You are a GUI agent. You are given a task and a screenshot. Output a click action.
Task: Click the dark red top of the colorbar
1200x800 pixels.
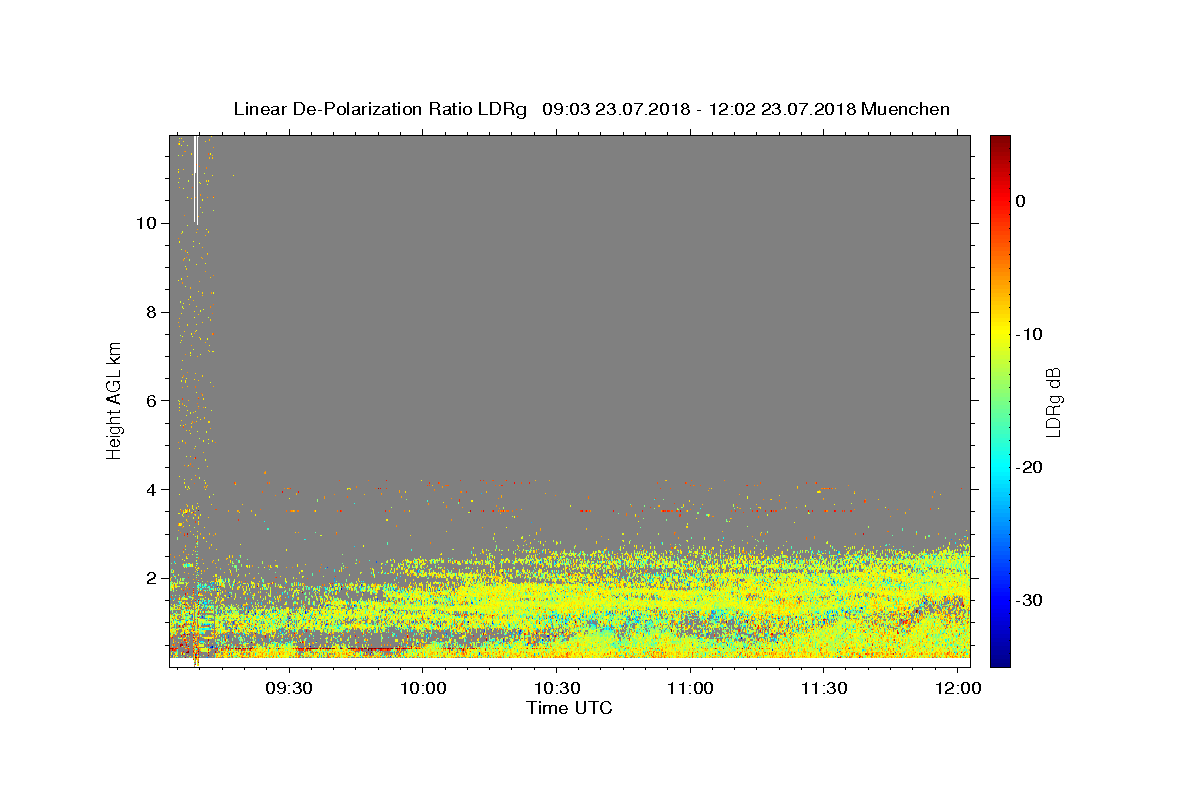click(x=1000, y=143)
